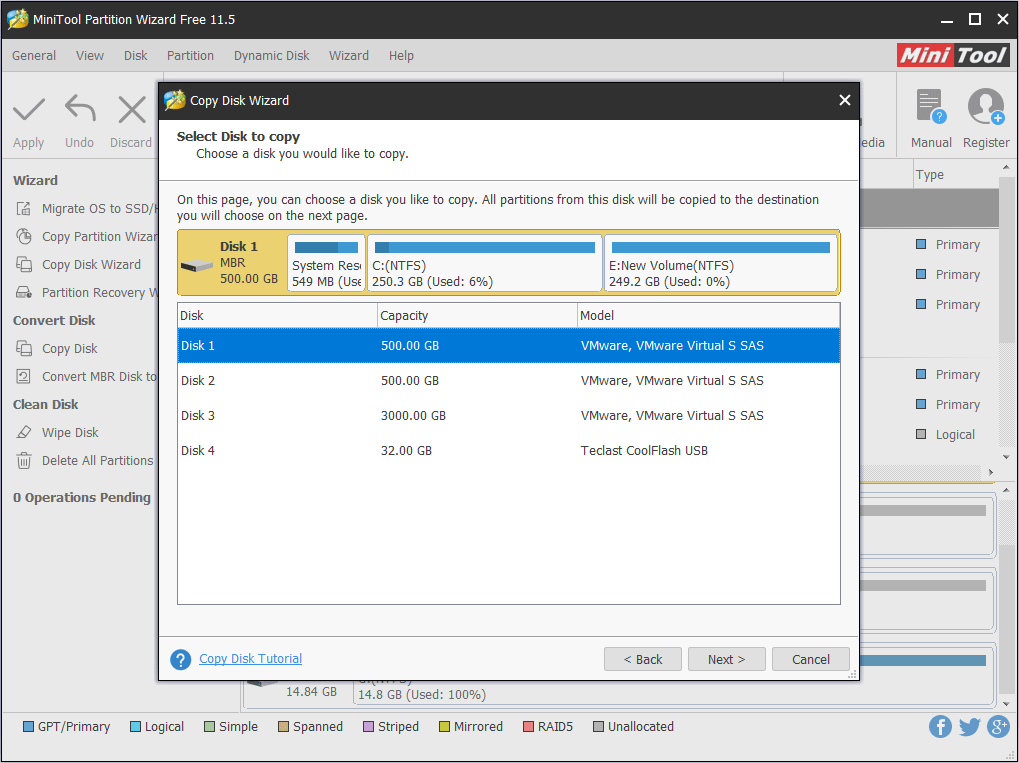The height and width of the screenshot is (763, 1019).
Task: Open the Help menu
Action: tap(401, 56)
